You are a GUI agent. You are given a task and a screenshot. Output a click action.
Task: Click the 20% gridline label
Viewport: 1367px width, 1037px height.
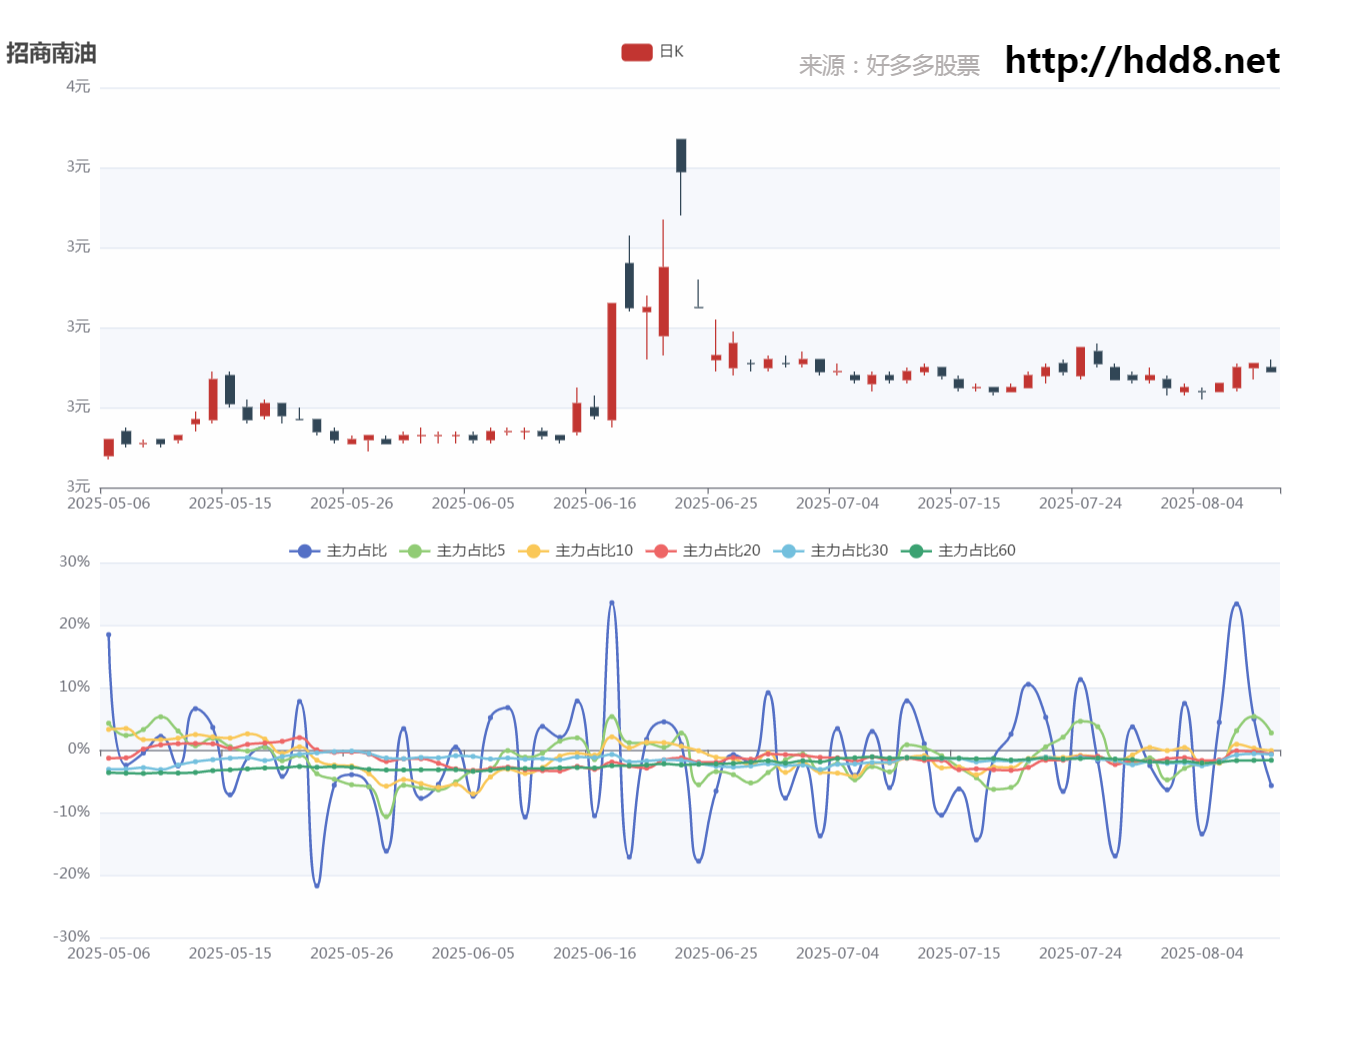click(x=75, y=624)
